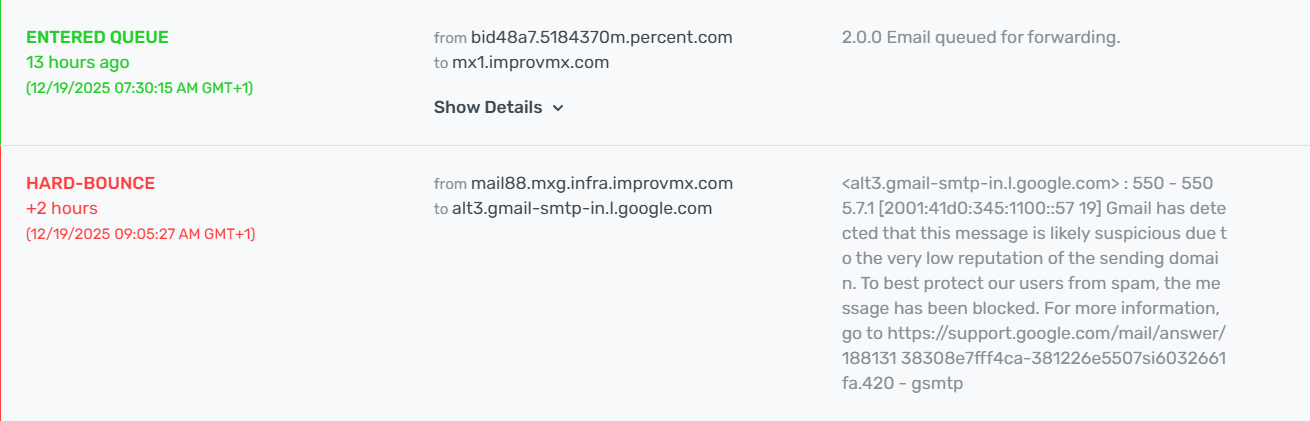
Task: Click the Show Details text link
Action: [x=488, y=107]
